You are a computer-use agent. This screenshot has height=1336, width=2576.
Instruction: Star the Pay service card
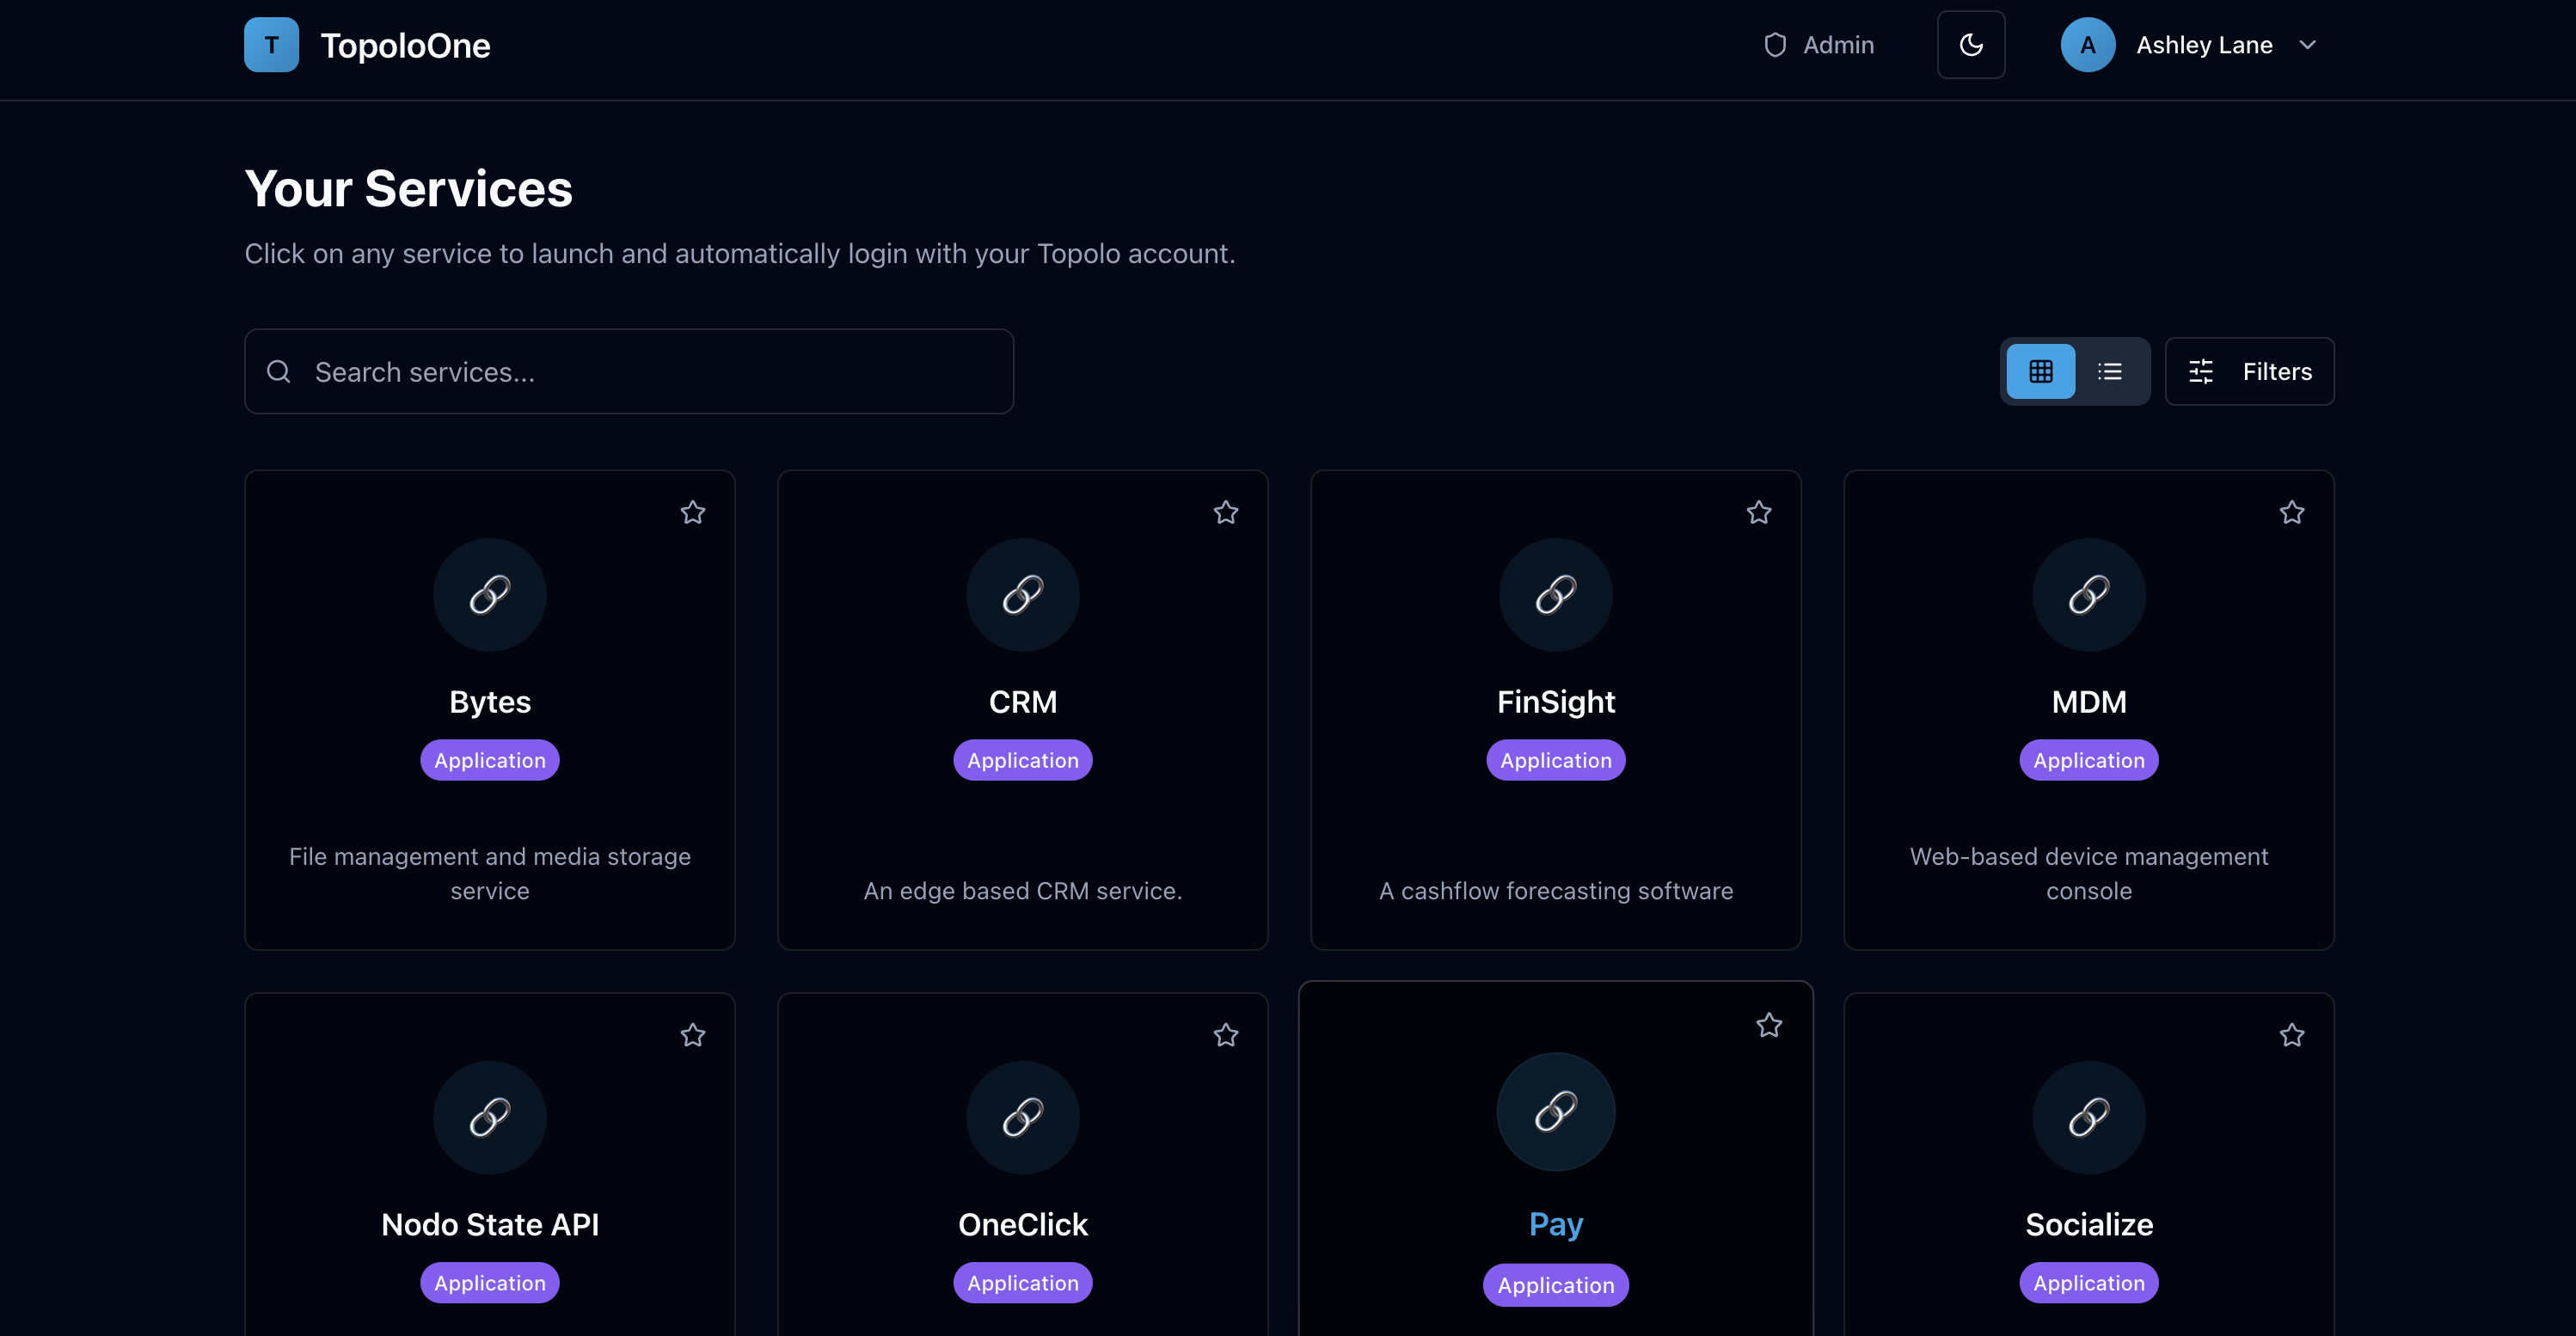coord(1769,1025)
